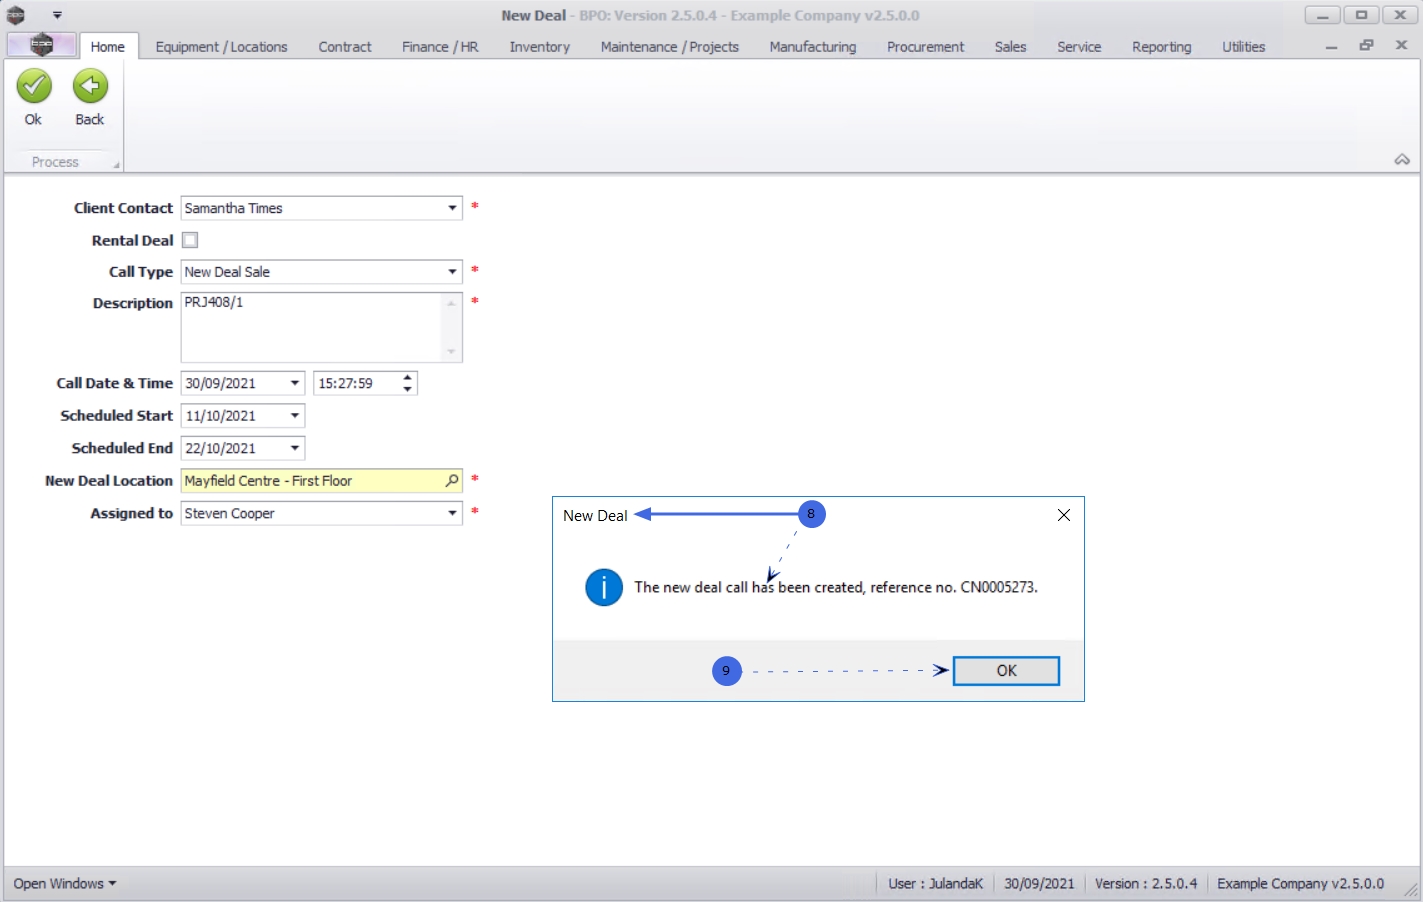
Task: Click the blue information icon in the dialog
Action: tap(604, 587)
